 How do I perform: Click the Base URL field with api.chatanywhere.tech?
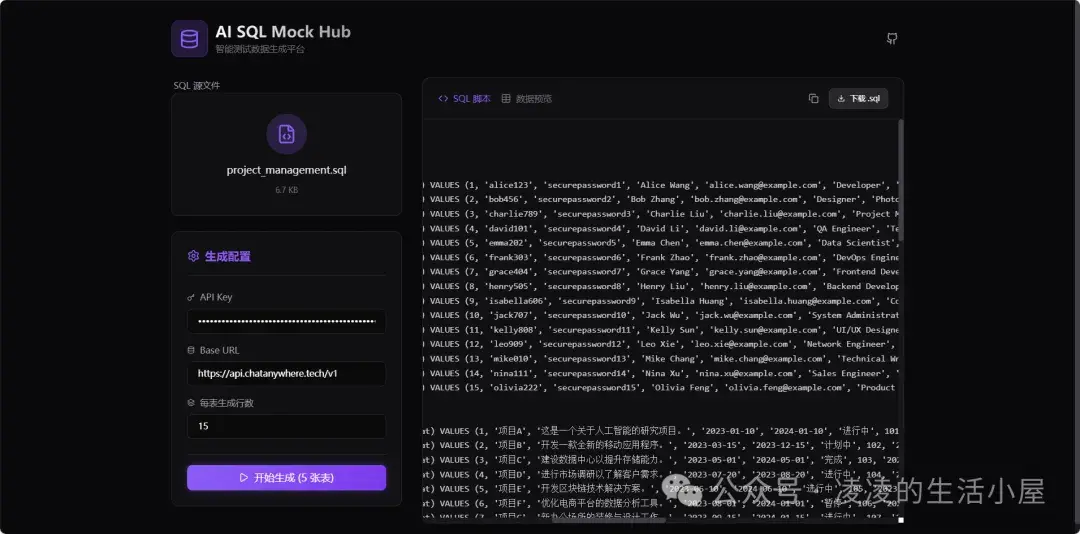coord(286,374)
